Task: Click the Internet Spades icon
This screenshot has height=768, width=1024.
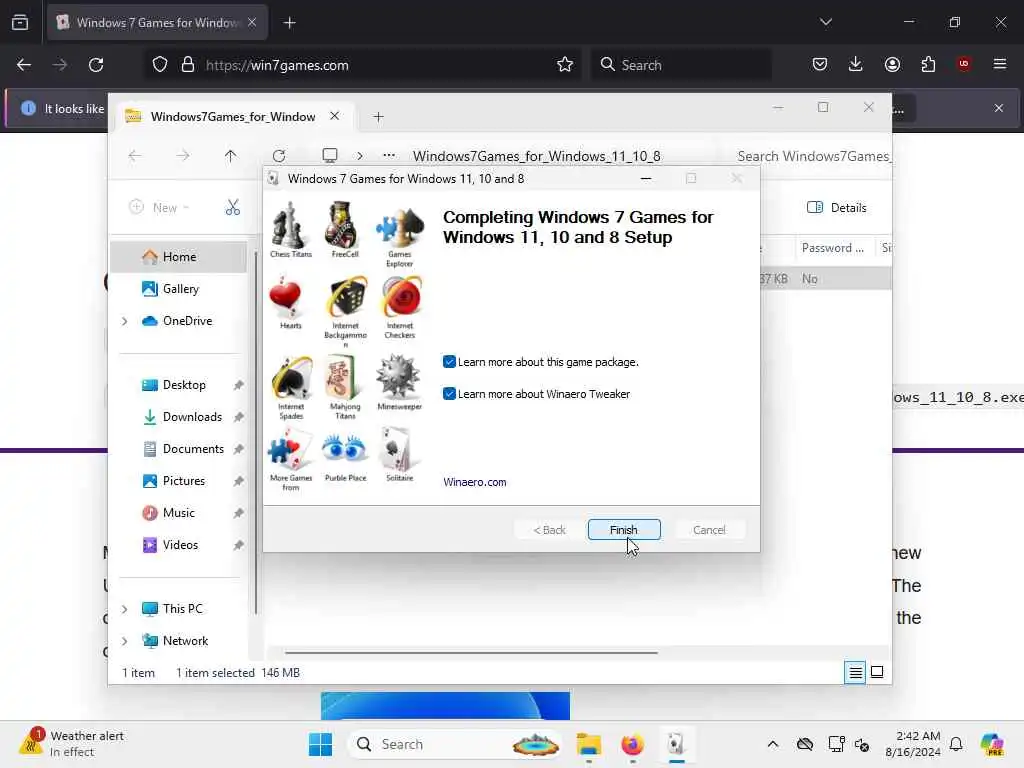Action: point(291,387)
